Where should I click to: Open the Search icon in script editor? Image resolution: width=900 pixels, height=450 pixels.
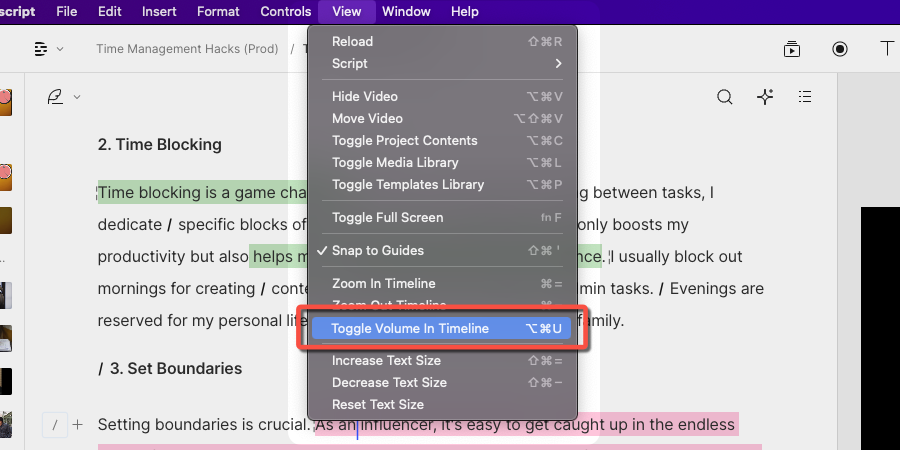click(724, 97)
